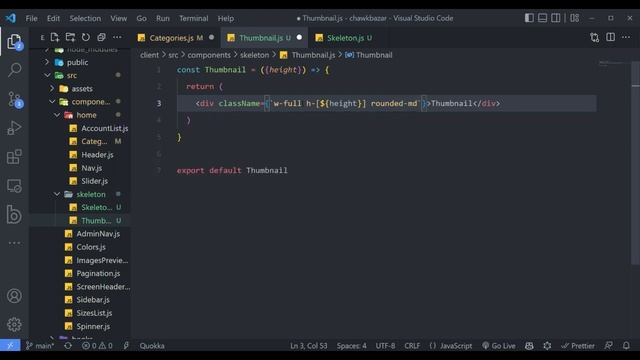Synchronize changes in status bar
Image resolution: width=640 pixels, height=360 pixels.
tap(68, 346)
